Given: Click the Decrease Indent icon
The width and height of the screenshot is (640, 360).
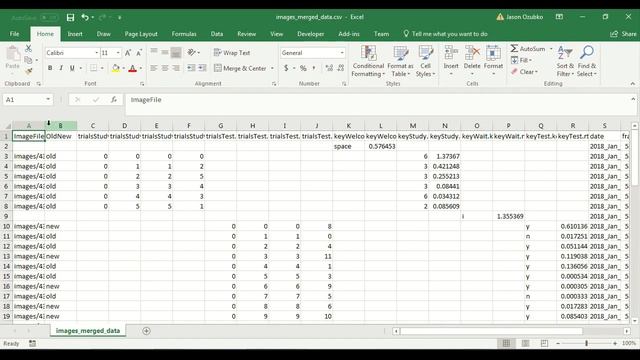Looking at the screenshot, I should coord(191,68).
